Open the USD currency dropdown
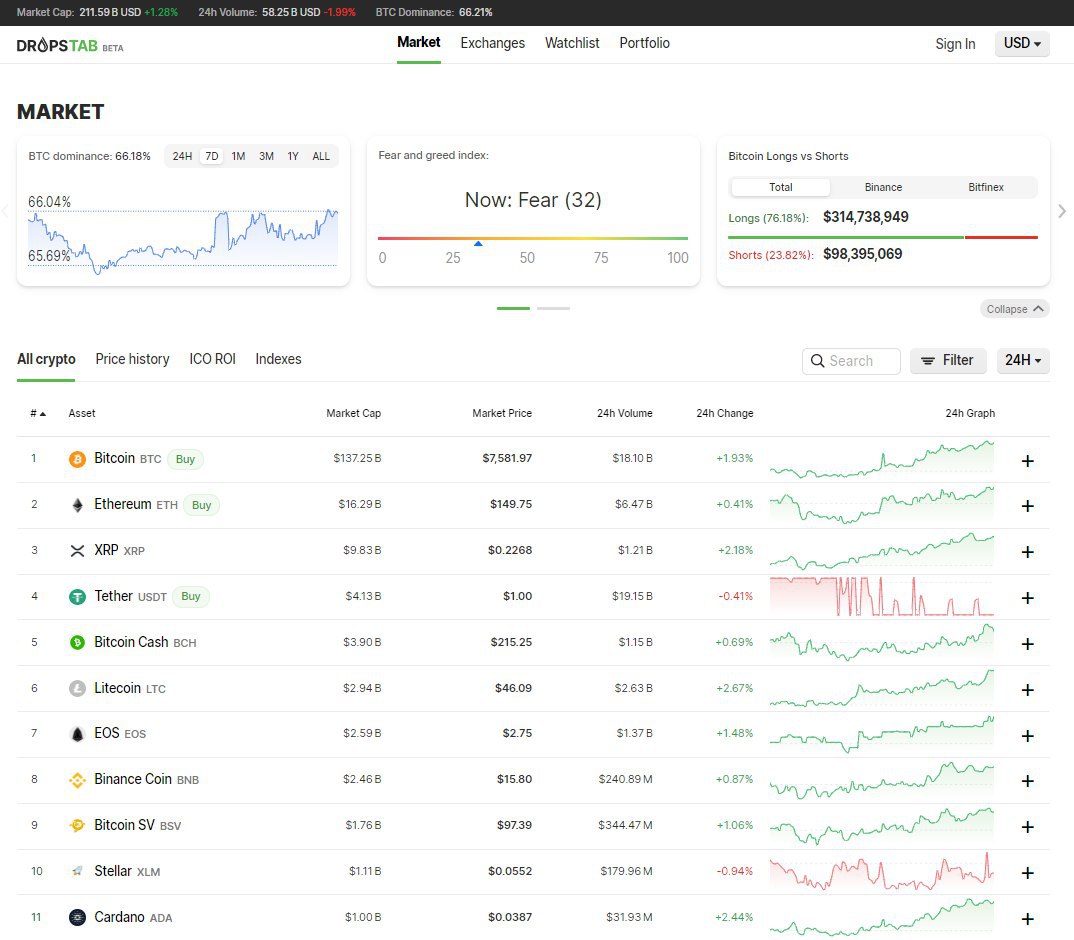 tap(1022, 43)
